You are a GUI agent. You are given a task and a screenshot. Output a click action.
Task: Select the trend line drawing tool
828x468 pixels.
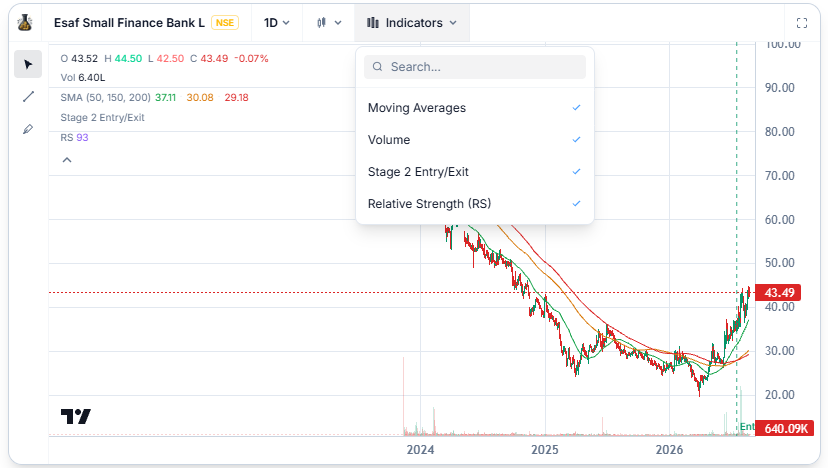tap(28, 97)
